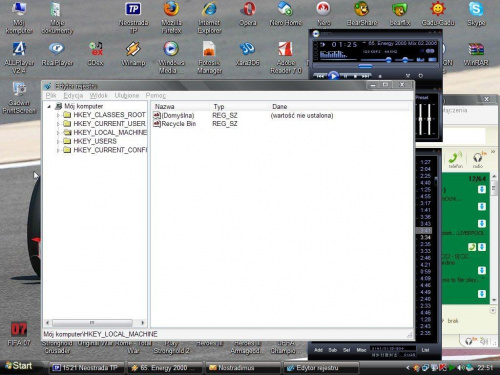Switch to the Nostradimus taskbar window

242,368
